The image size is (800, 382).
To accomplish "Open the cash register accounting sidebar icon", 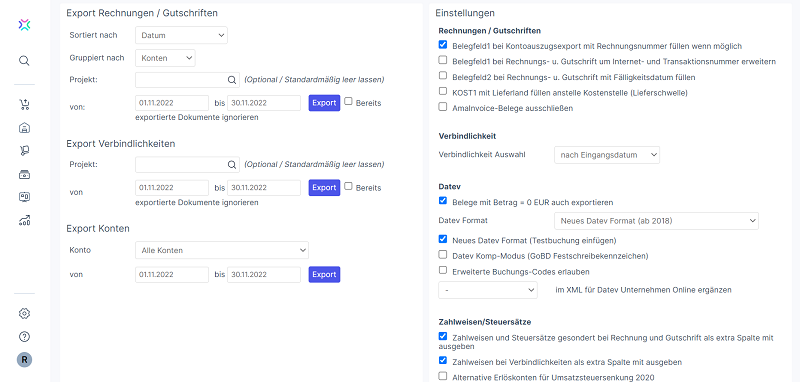I will coord(24,174).
